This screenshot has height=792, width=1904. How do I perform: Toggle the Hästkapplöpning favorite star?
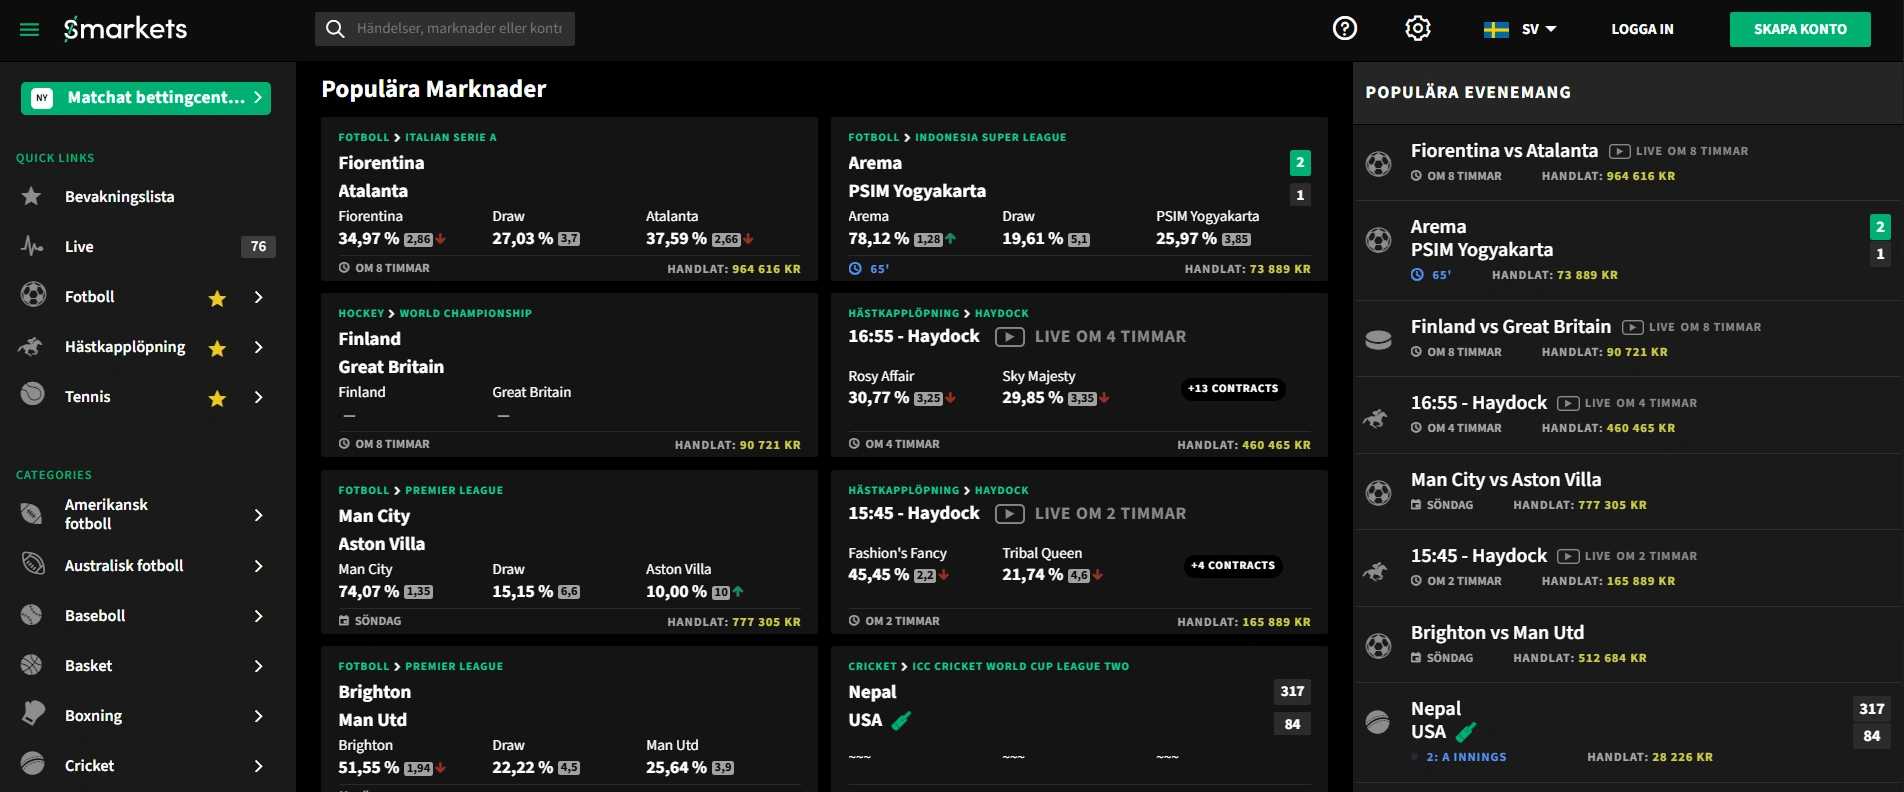(217, 348)
